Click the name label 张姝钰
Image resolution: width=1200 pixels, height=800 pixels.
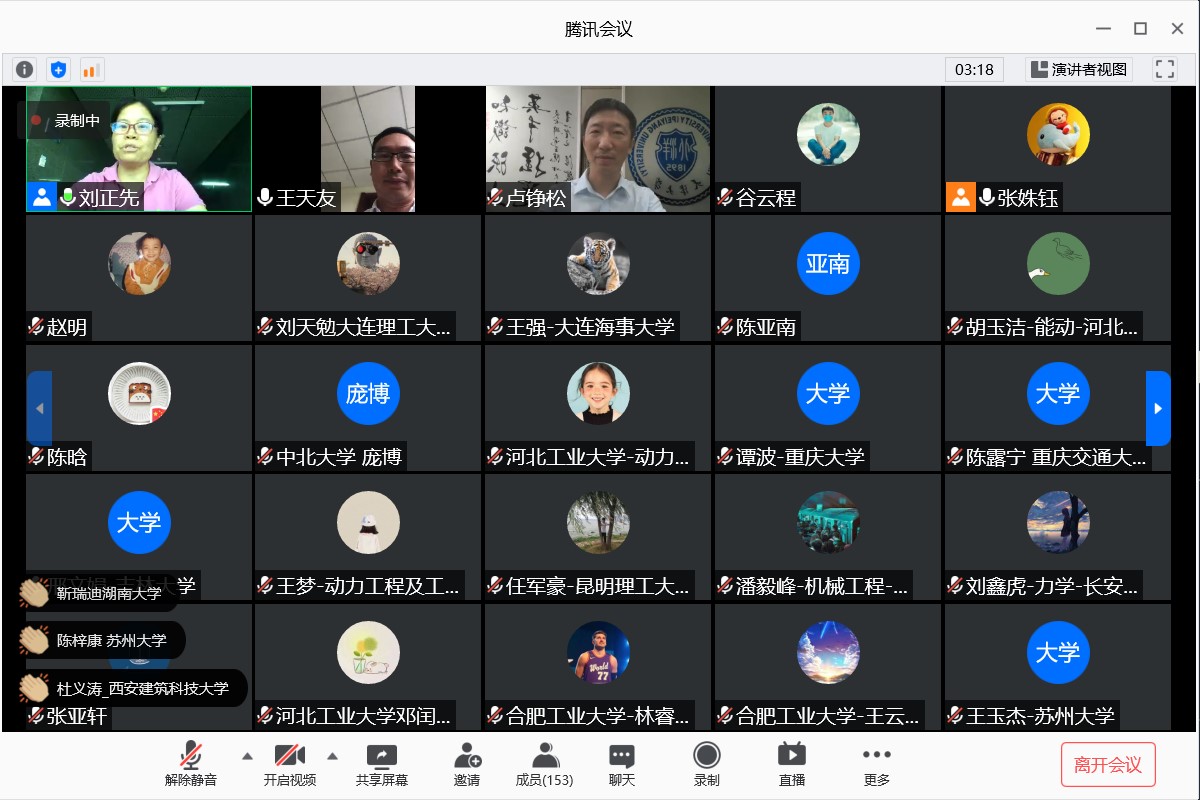point(1027,198)
